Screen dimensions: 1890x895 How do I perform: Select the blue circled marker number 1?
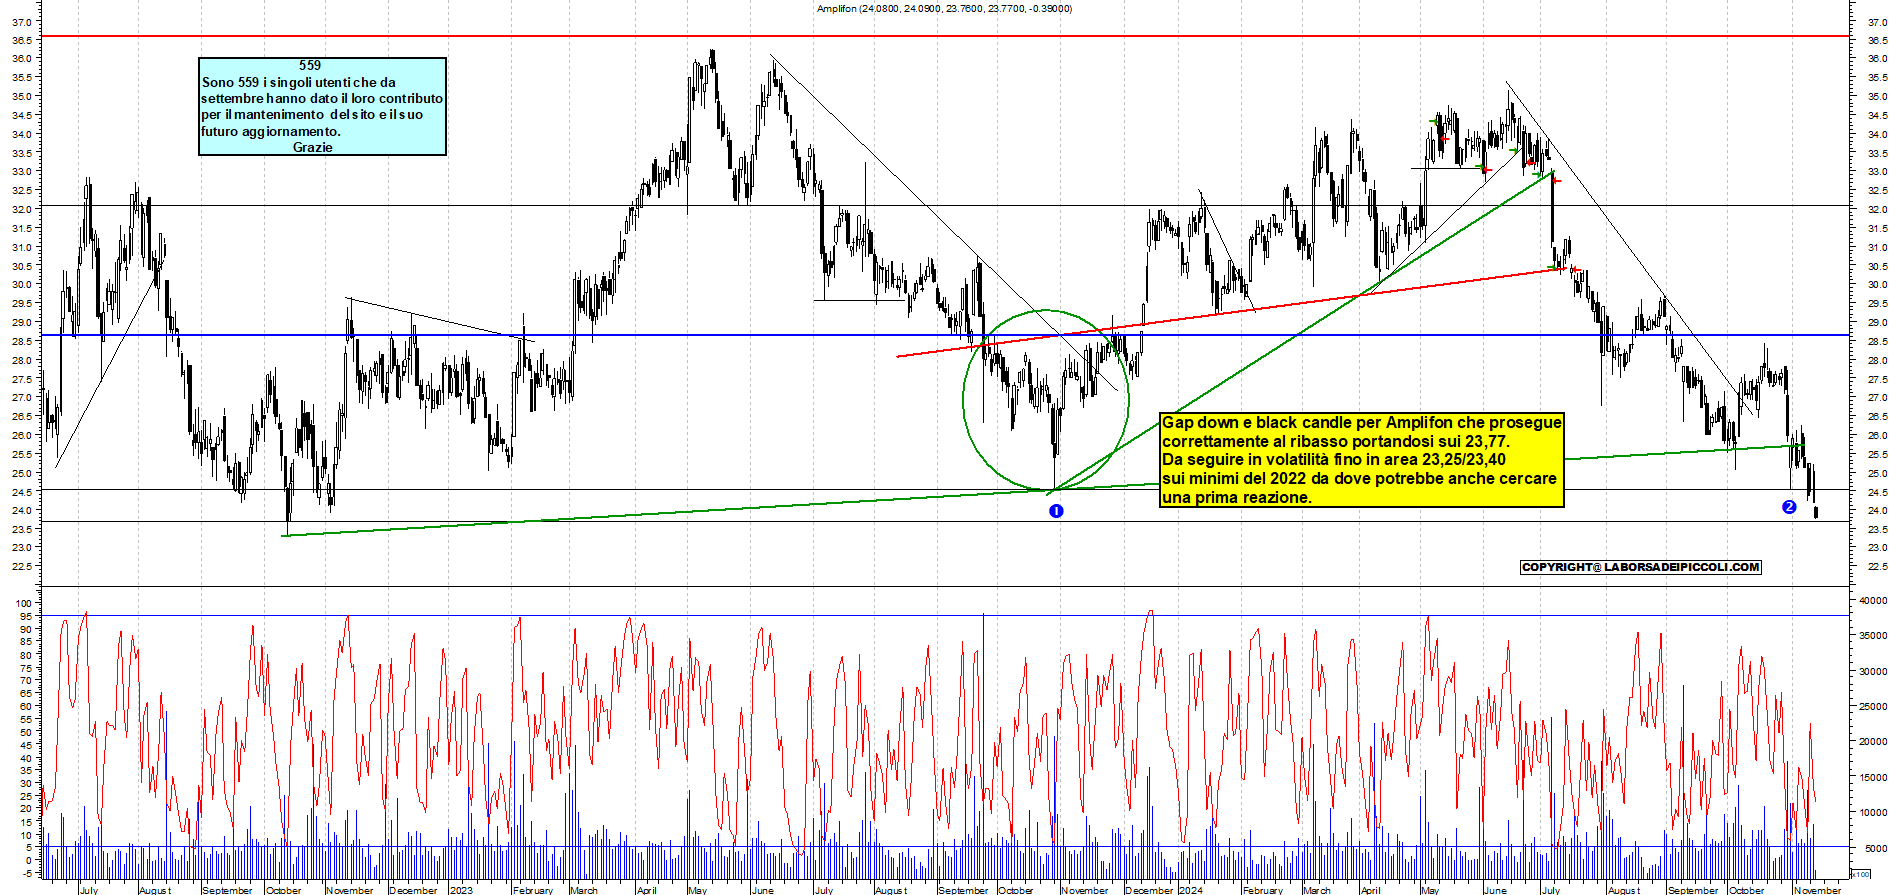tap(1056, 511)
